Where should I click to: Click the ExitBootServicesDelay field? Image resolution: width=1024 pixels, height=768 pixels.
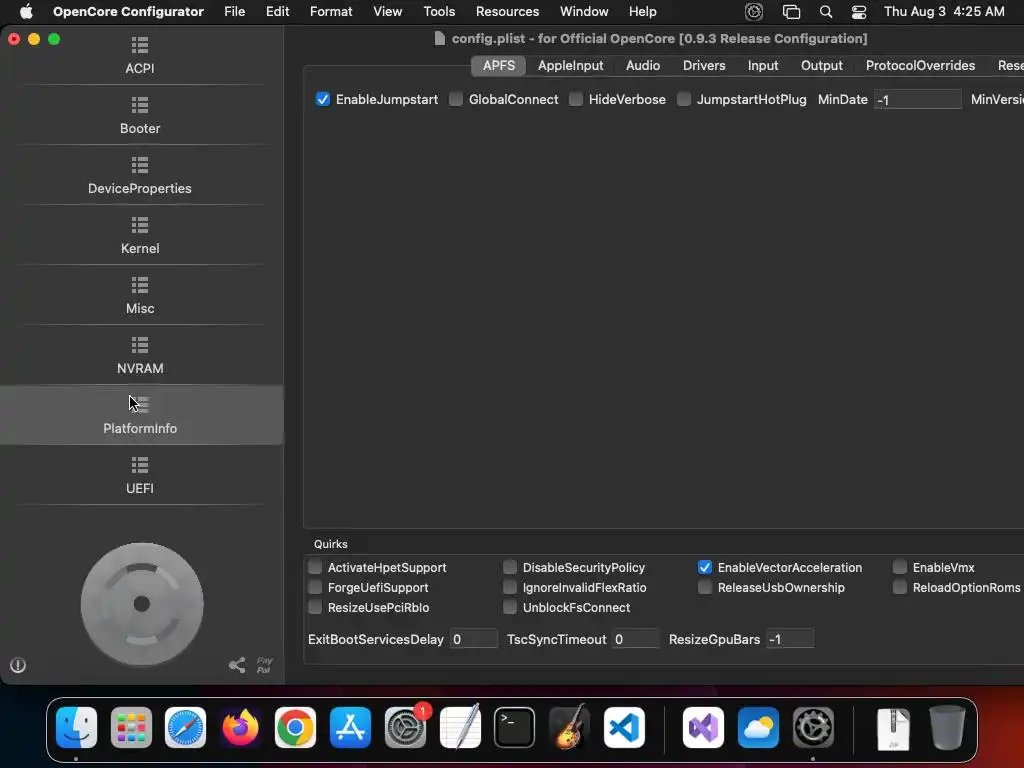tap(474, 639)
